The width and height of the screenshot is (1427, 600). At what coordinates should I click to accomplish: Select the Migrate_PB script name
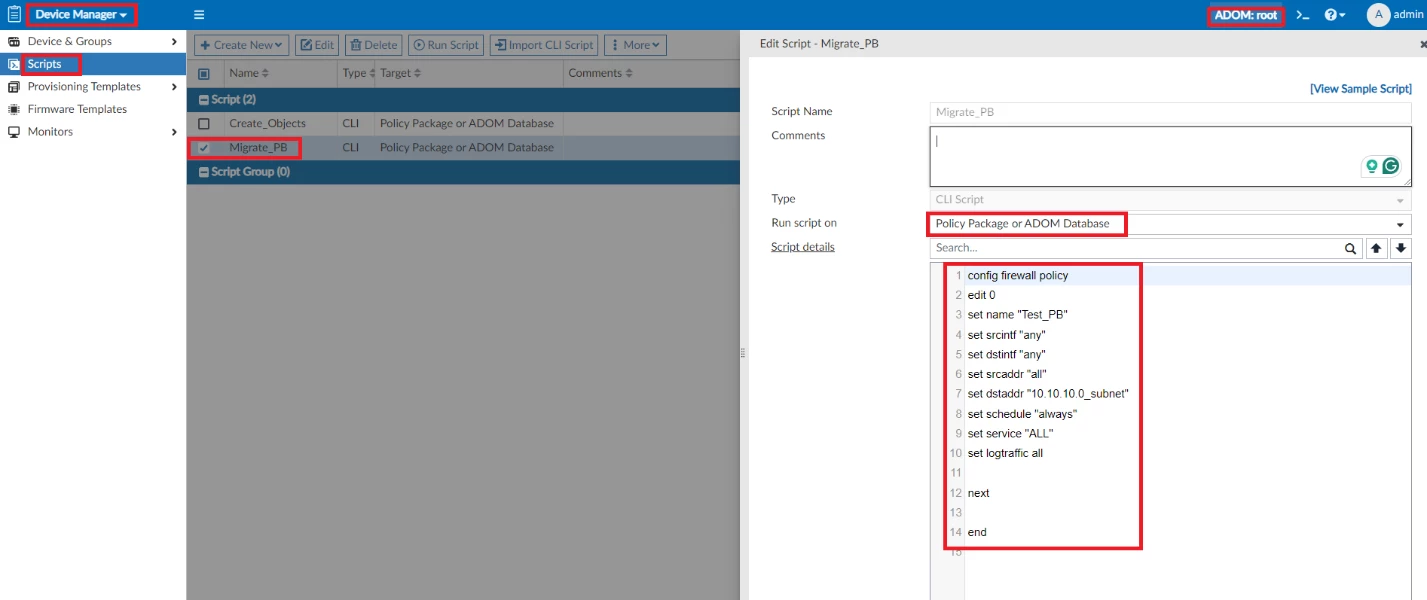(x=258, y=148)
